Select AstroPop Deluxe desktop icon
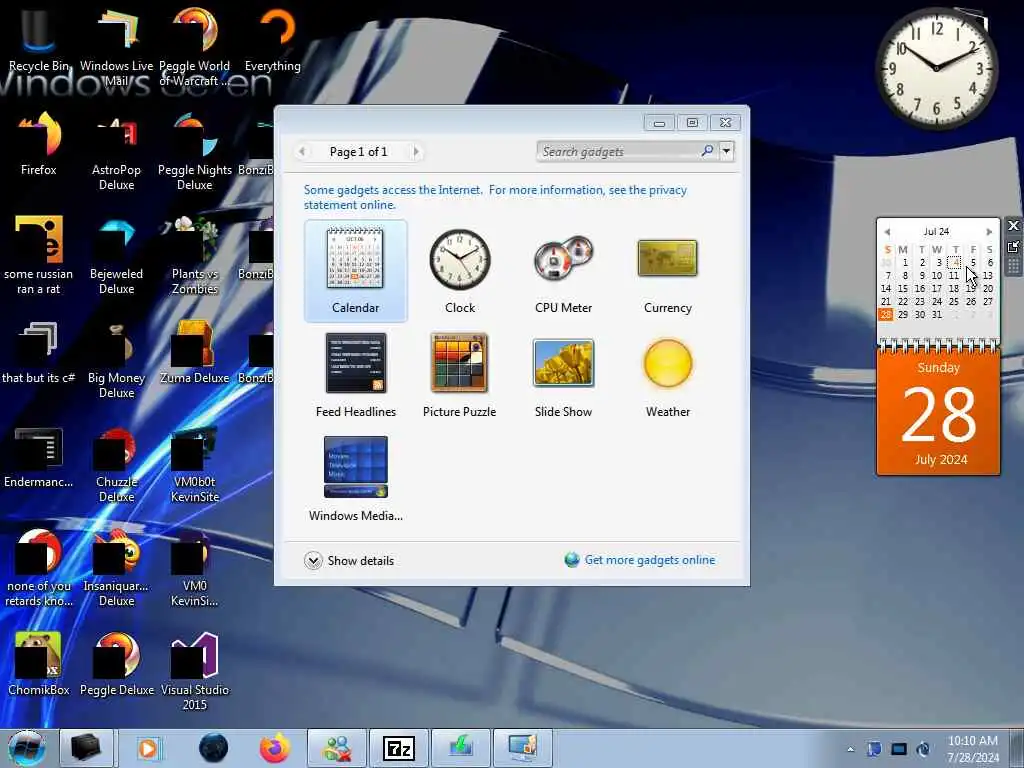The height and width of the screenshot is (768, 1024). tap(116, 152)
